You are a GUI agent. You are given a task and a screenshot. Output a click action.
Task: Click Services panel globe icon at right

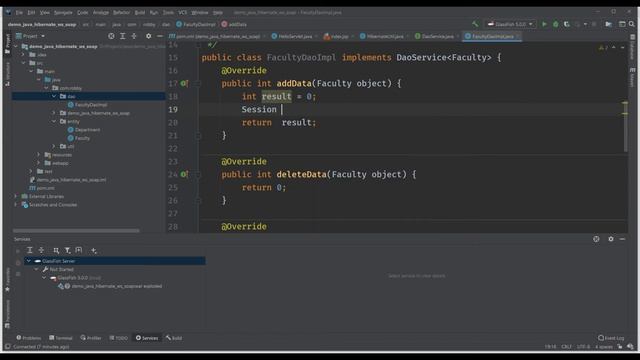596,239
